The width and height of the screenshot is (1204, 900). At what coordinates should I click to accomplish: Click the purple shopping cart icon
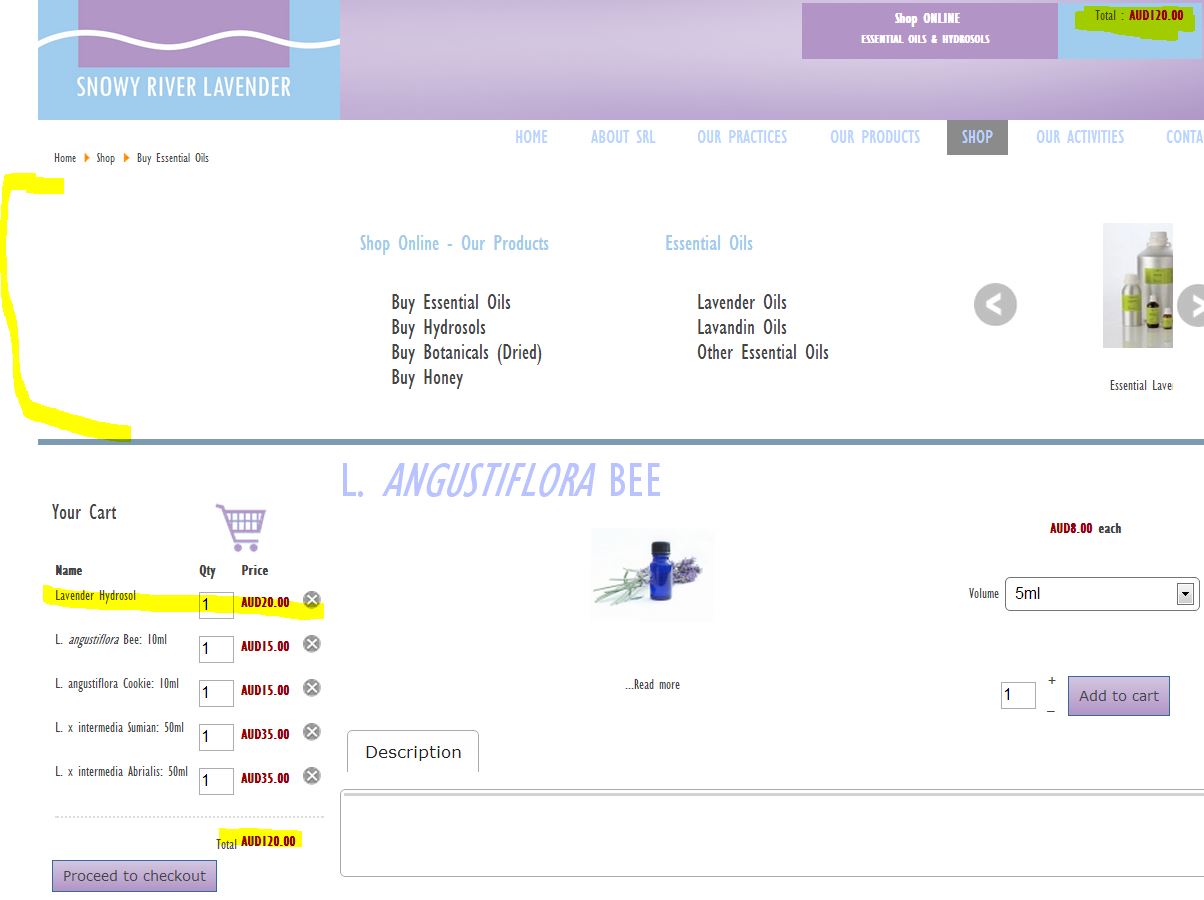point(241,527)
